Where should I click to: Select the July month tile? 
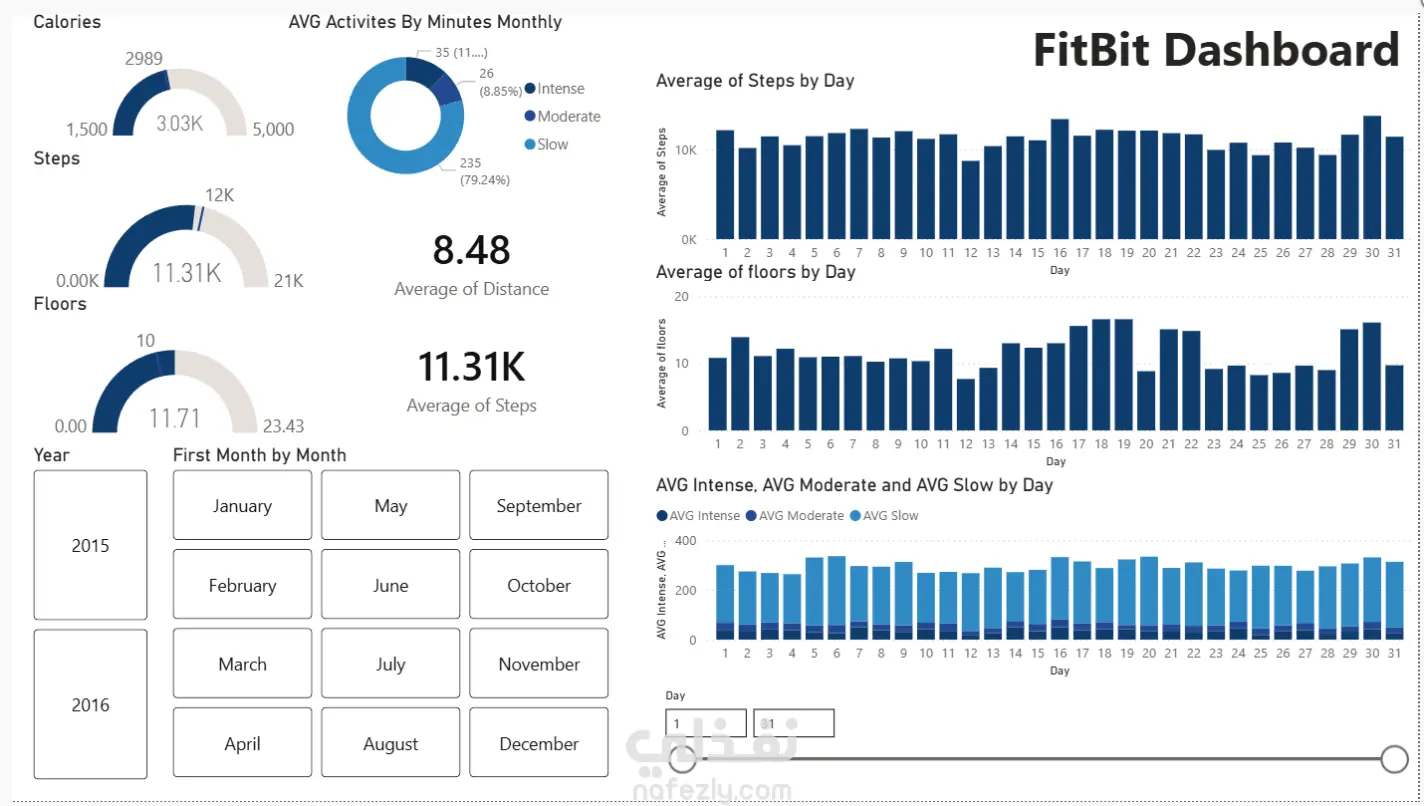(391, 663)
